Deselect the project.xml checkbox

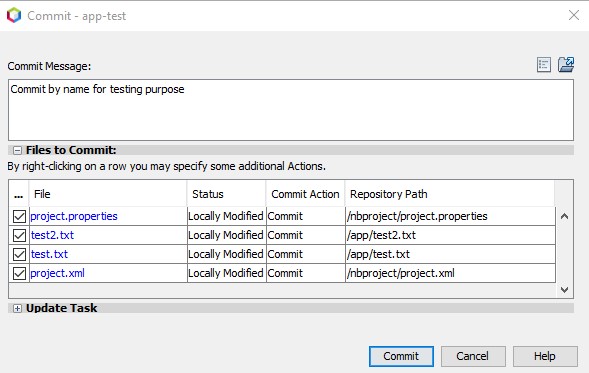point(19,273)
